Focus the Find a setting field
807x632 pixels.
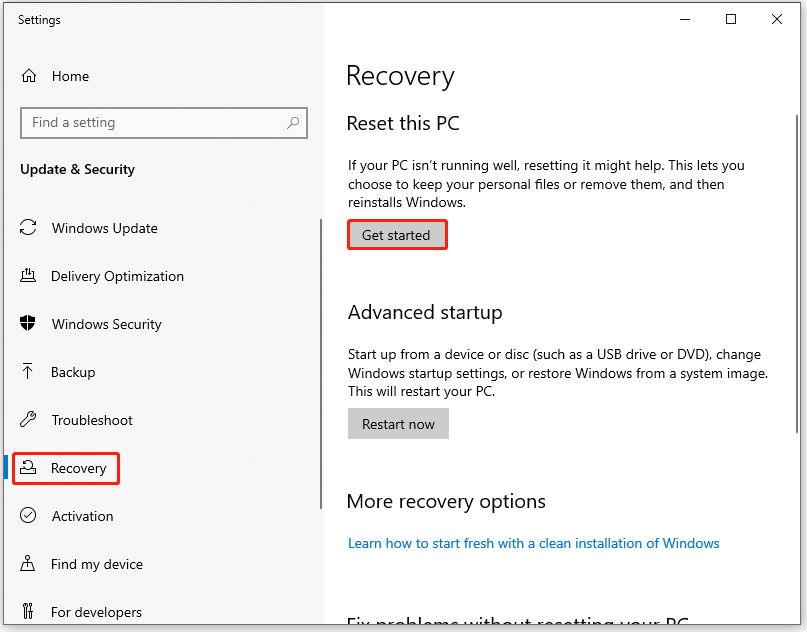[x=164, y=123]
